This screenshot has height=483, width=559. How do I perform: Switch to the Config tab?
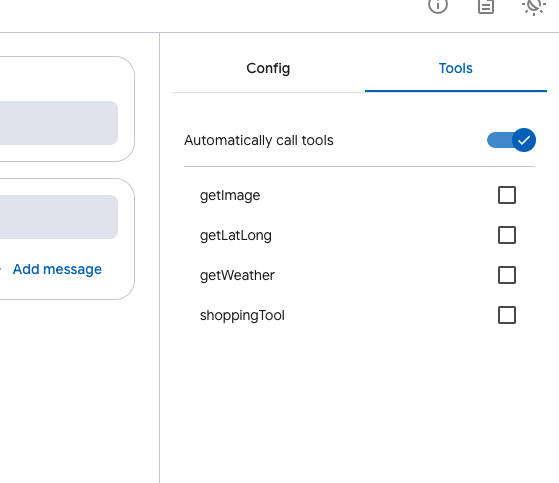[x=268, y=68]
